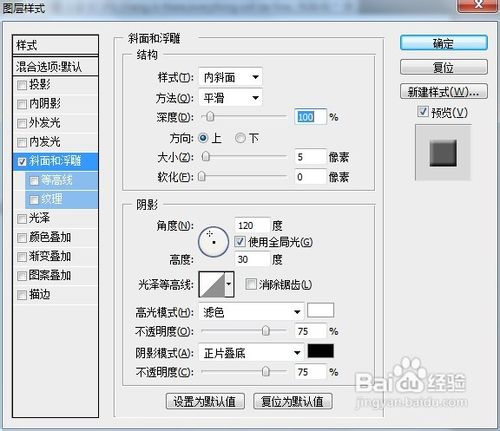This screenshot has width=500, height=431.
Task: Click the gloss contour curve thumbnail
Action: 212,284
